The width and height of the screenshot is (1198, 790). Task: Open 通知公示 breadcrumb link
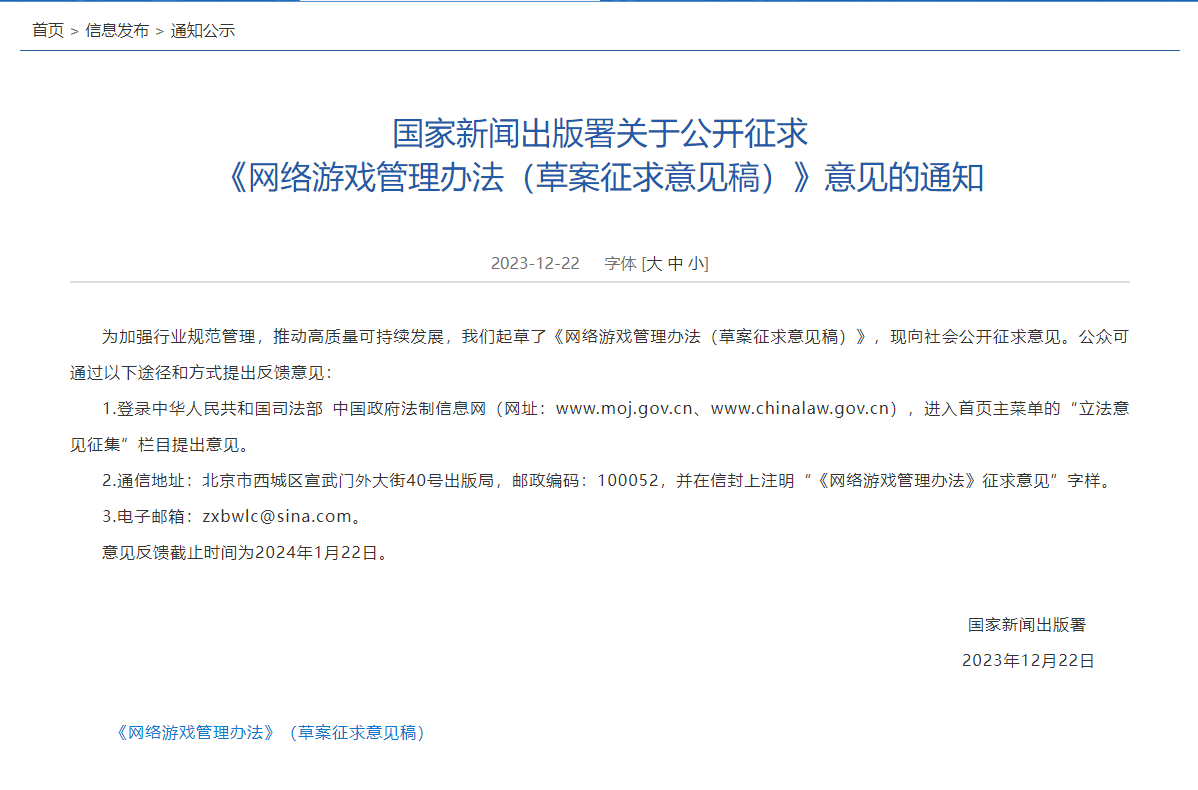point(202,31)
